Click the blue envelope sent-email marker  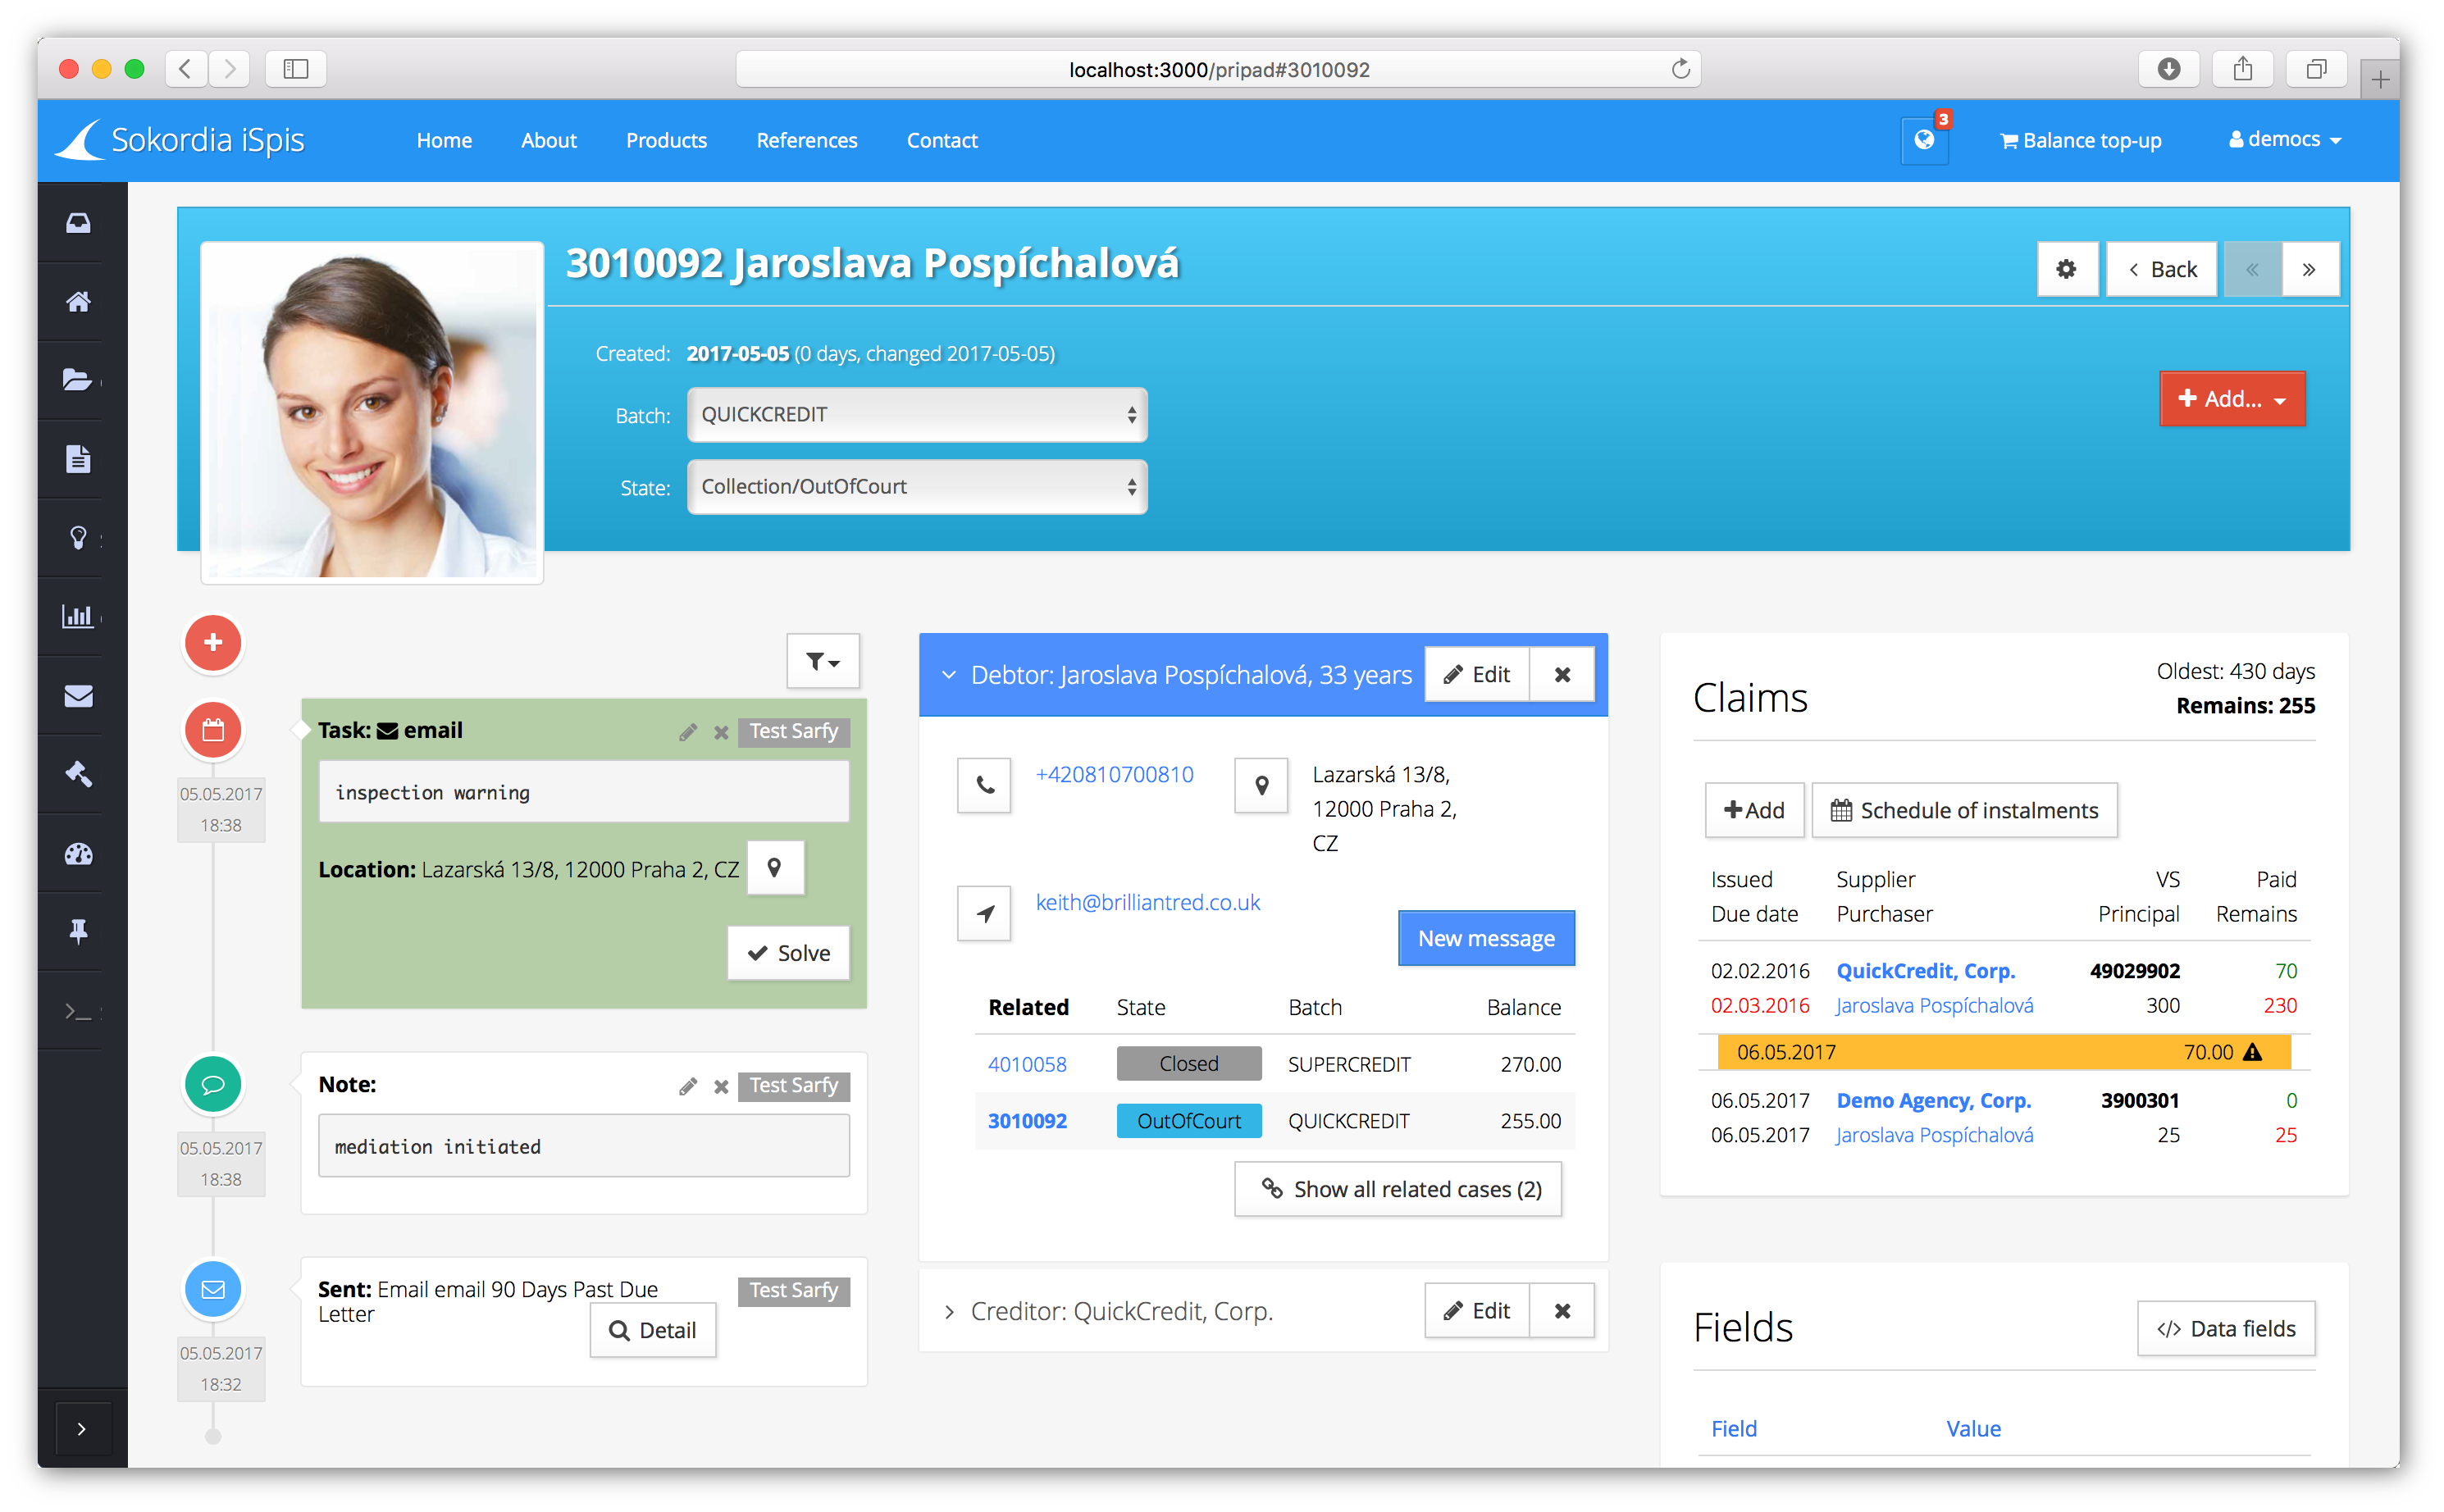[x=213, y=1289]
